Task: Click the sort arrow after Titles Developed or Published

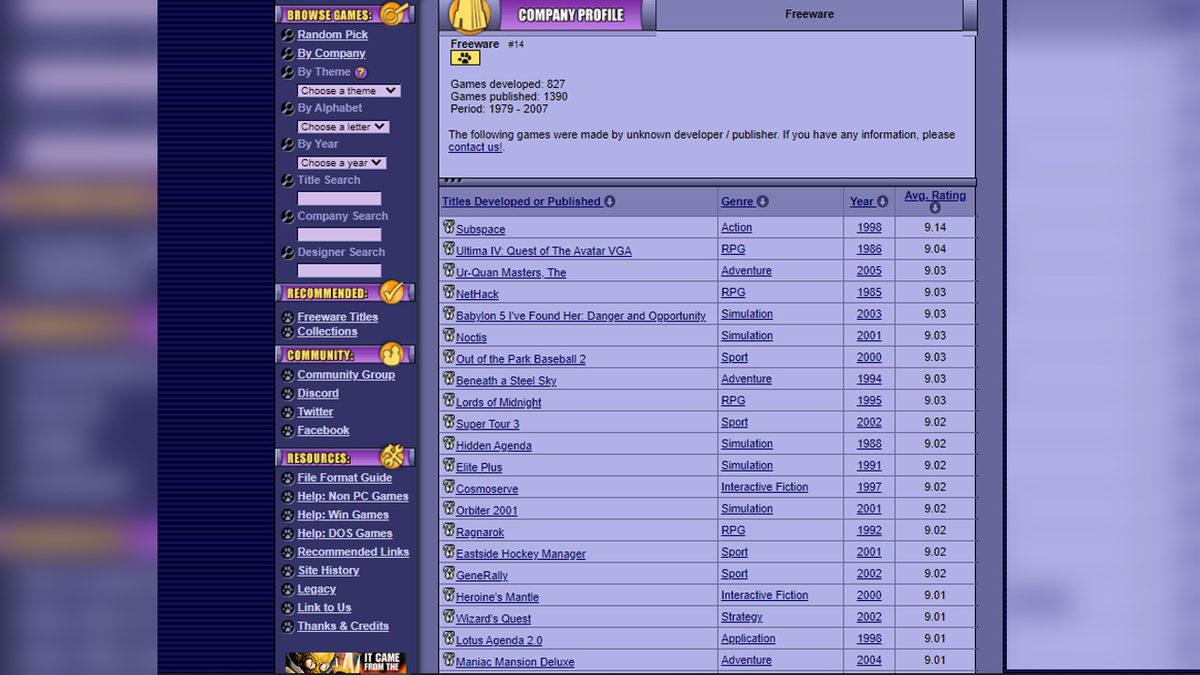Action: (x=610, y=202)
